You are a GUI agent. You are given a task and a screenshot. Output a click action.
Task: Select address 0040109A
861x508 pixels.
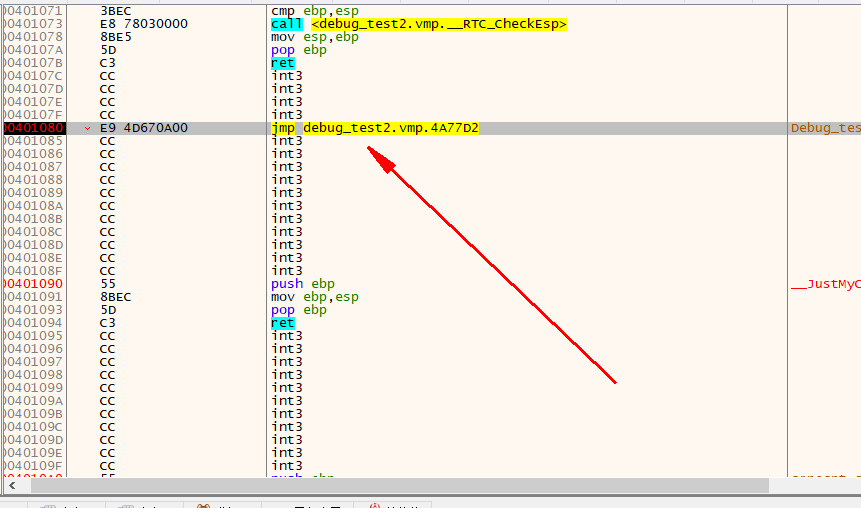(x=33, y=401)
